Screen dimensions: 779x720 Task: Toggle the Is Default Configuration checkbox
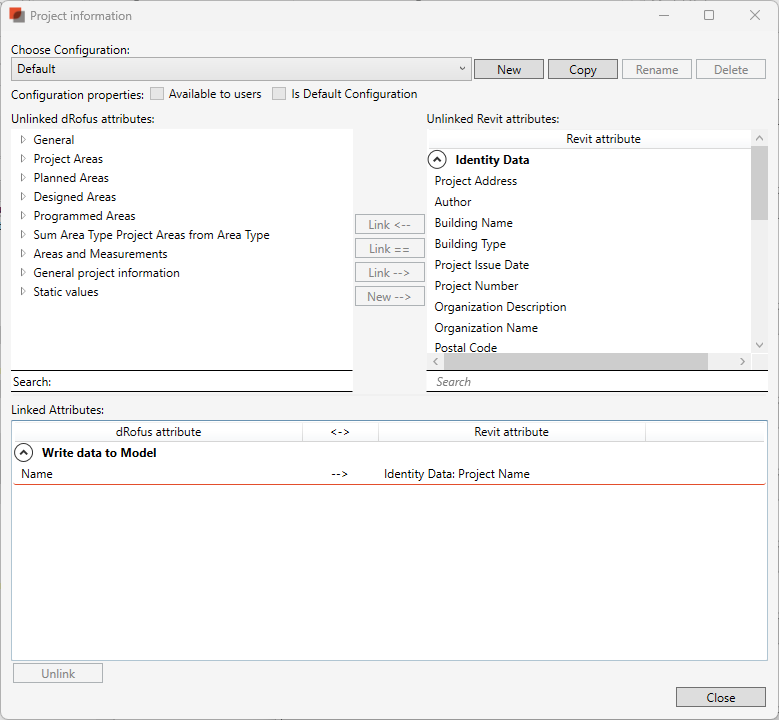[x=279, y=94]
